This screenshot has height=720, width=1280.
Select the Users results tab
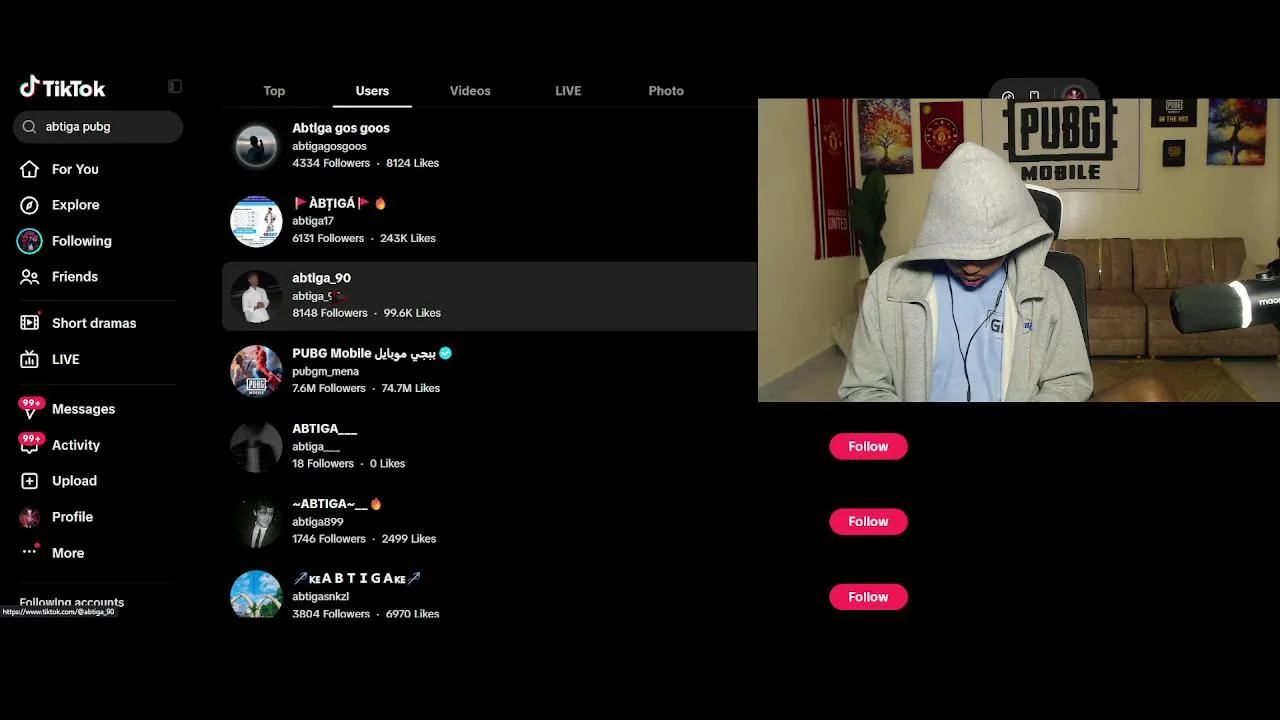[372, 91]
